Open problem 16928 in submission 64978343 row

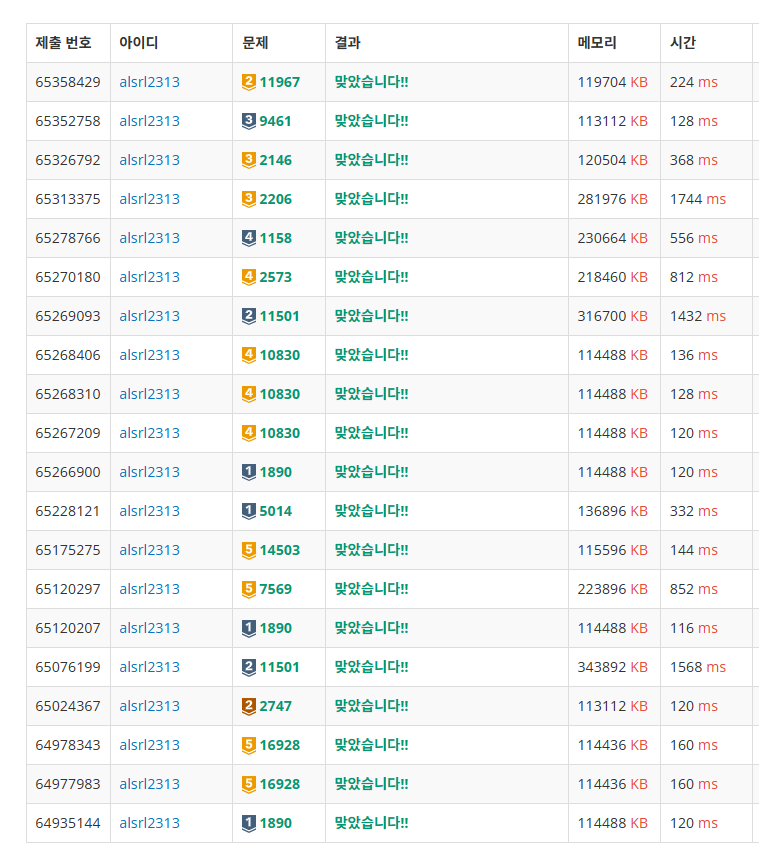tap(280, 745)
